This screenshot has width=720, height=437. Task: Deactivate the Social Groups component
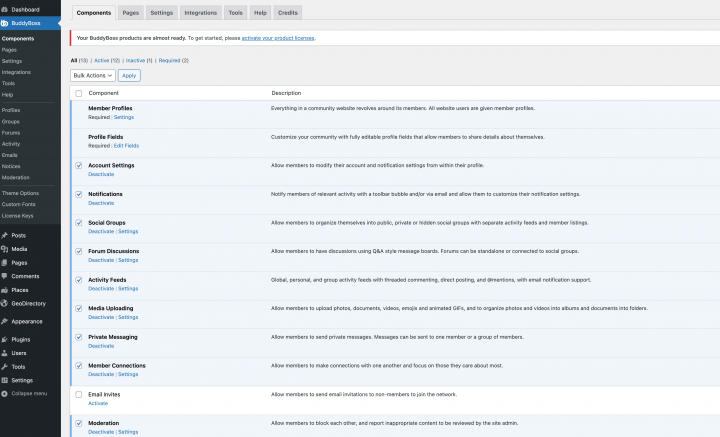(x=101, y=231)
